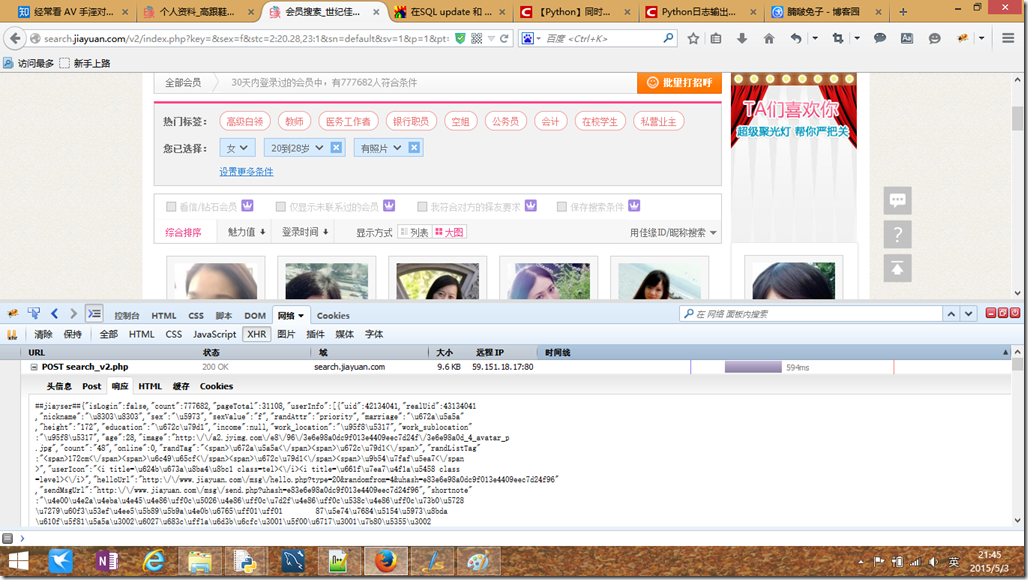Open the downloads arrow icon
The height and width of the screenshot is (580, 1028).
tap(741, 39)
